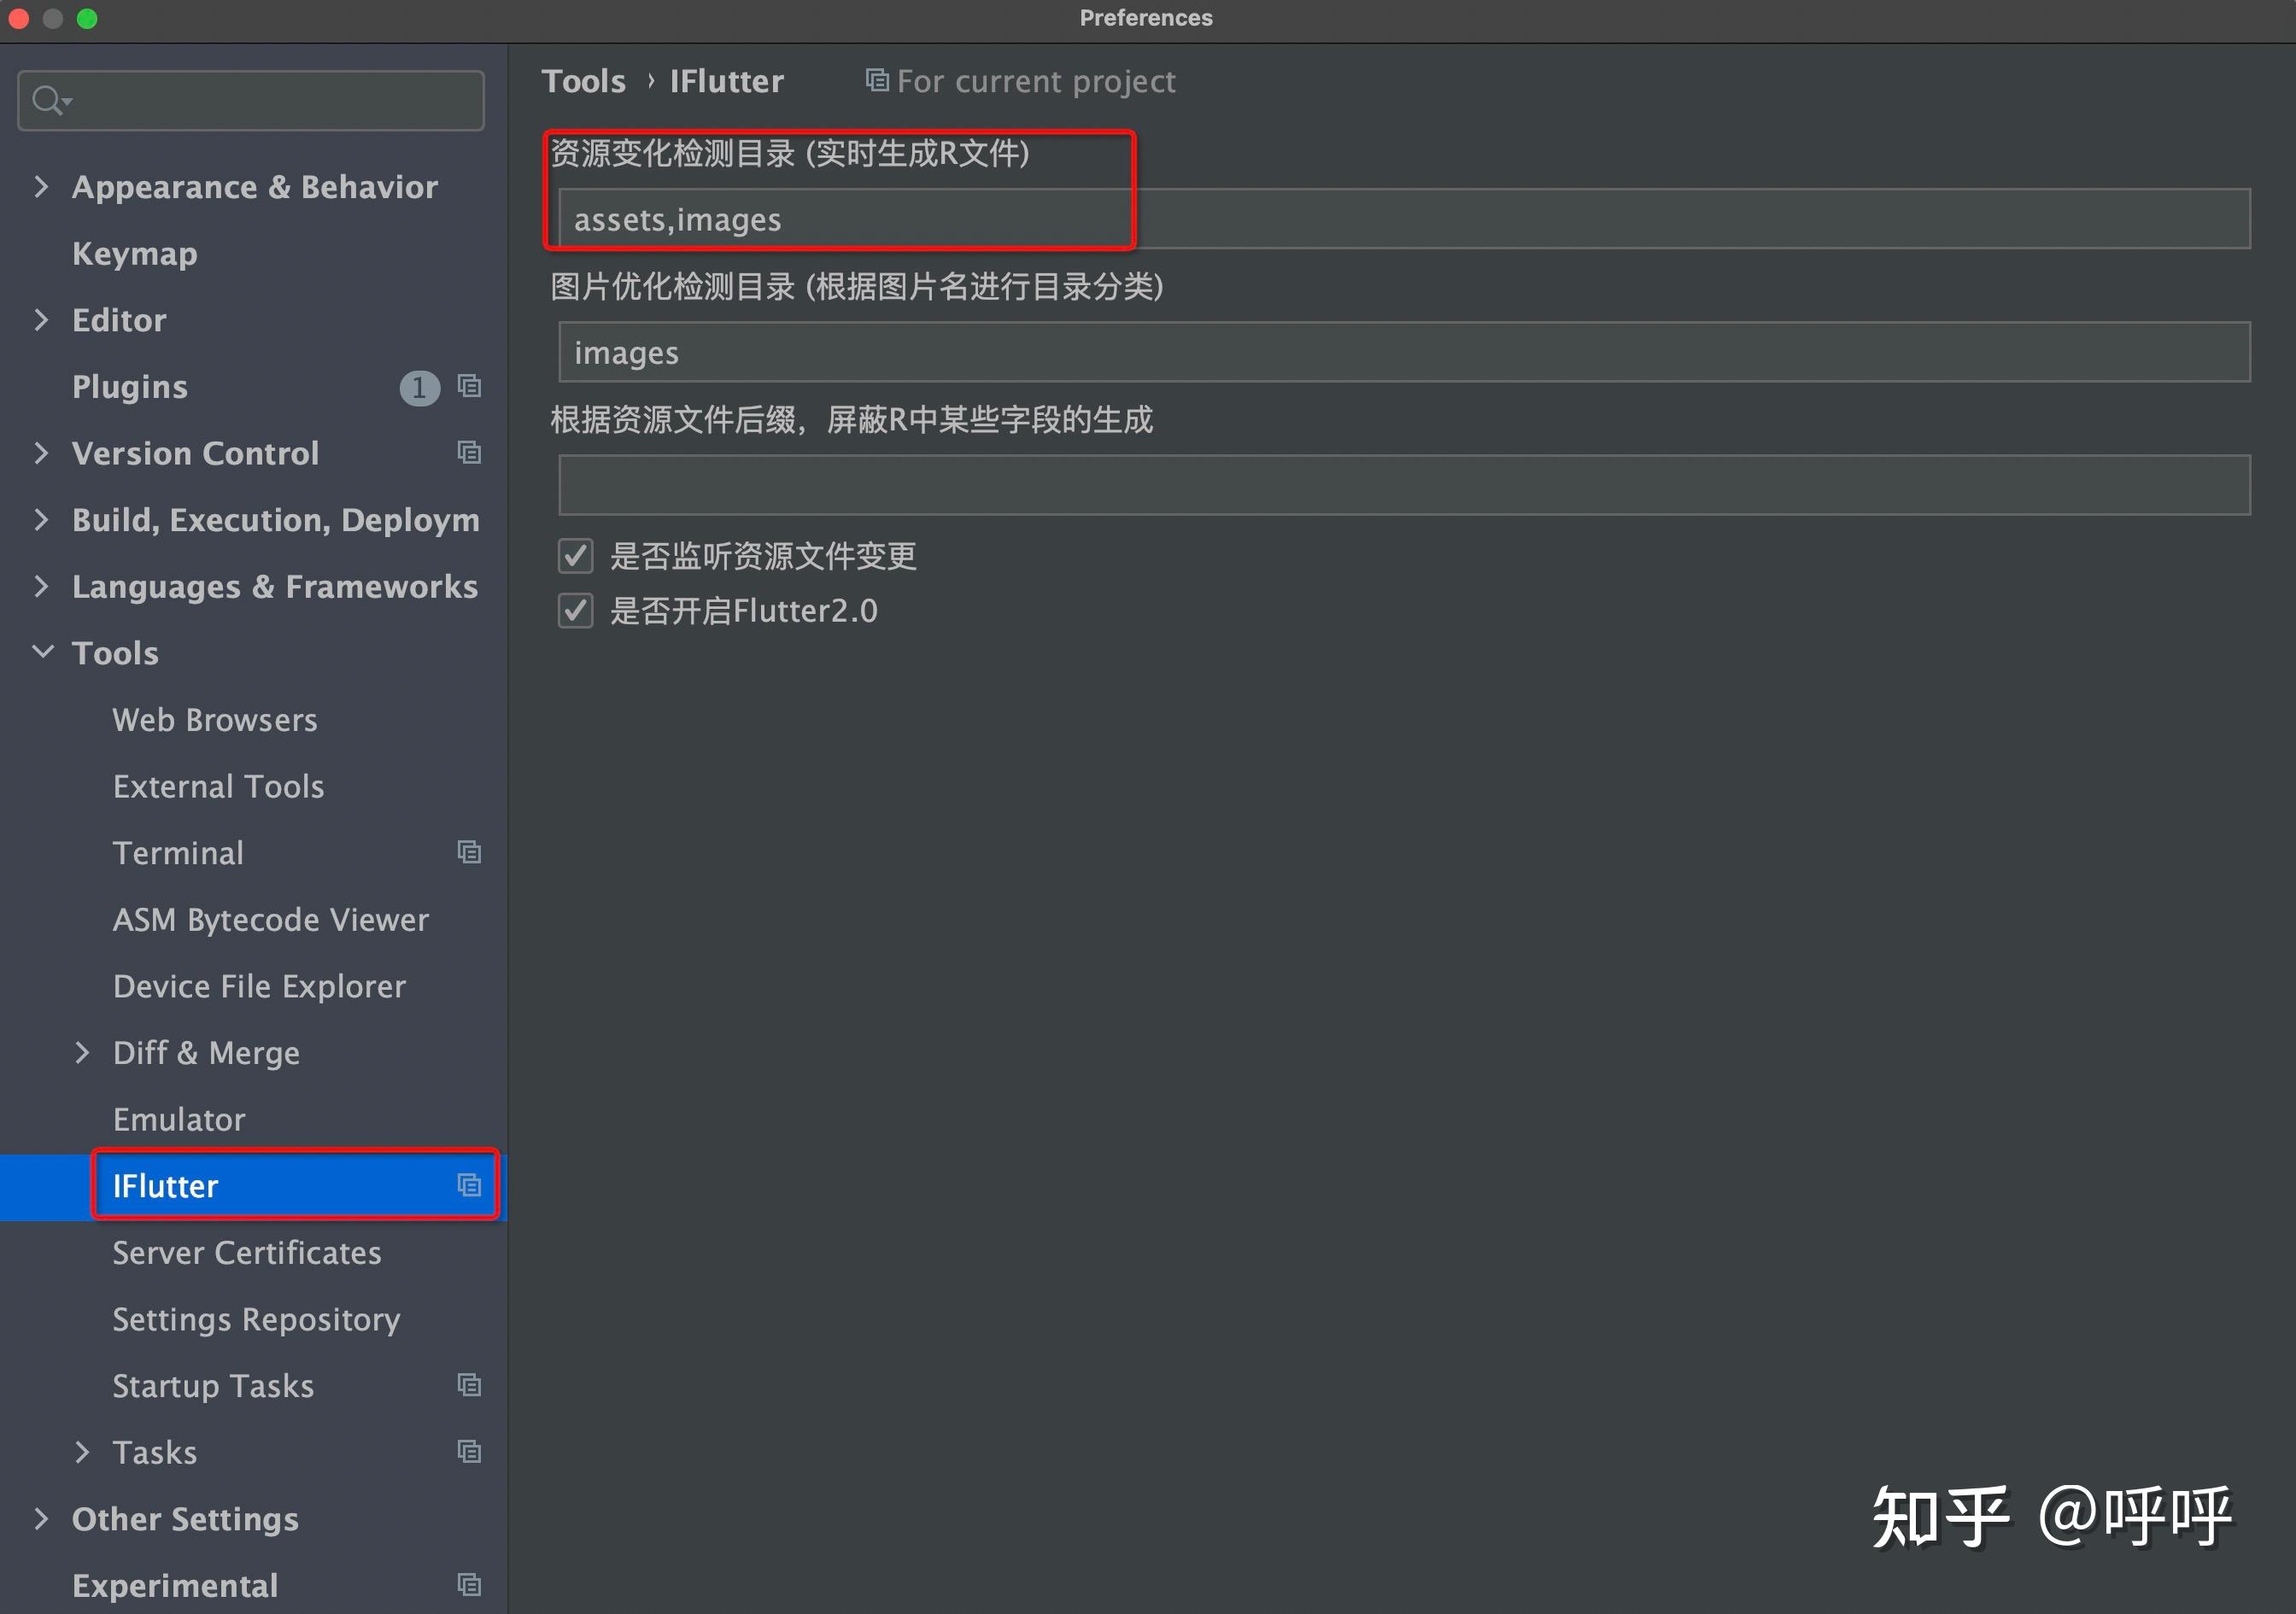2296x1614 pixels.
Task: Disable 是否开启Flutter2.0 option
Action: point(575,611)
